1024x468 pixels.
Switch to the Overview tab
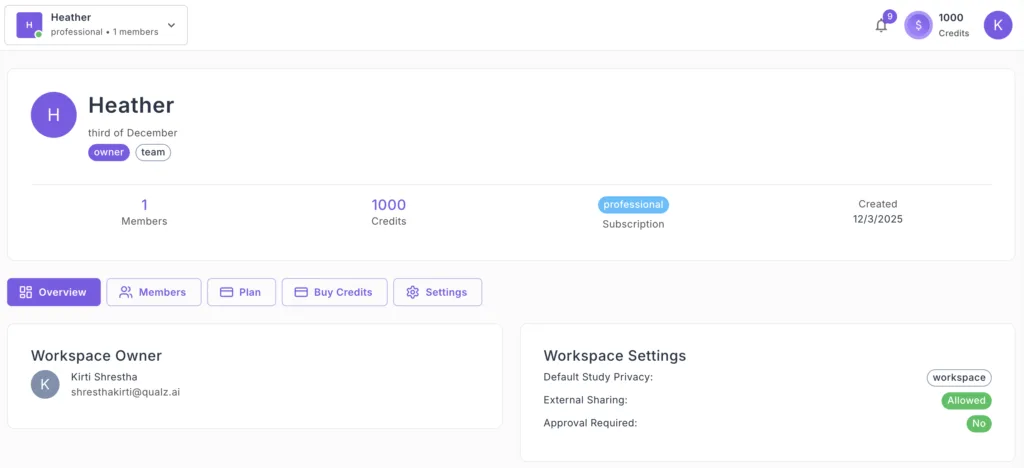click(54, 292)
